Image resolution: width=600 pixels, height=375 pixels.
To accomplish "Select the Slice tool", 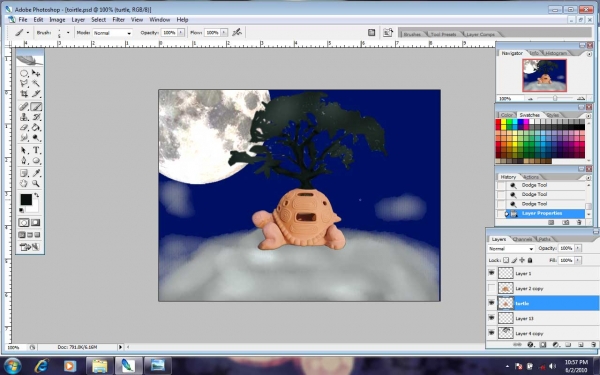I will click(36, 93).
